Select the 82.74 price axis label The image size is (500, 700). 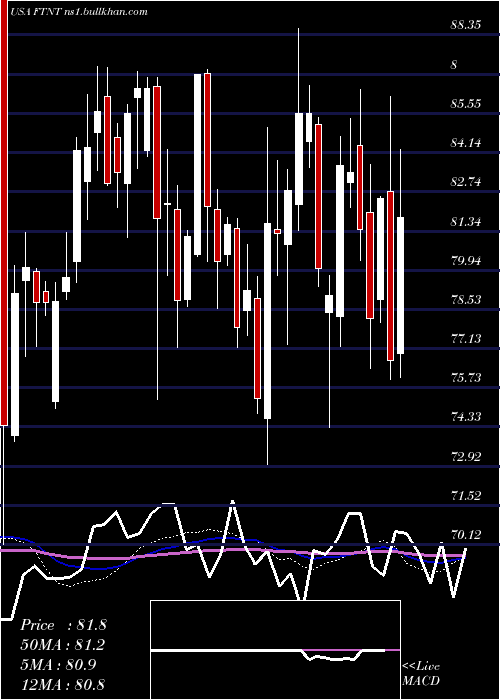[x=466, y=182]
